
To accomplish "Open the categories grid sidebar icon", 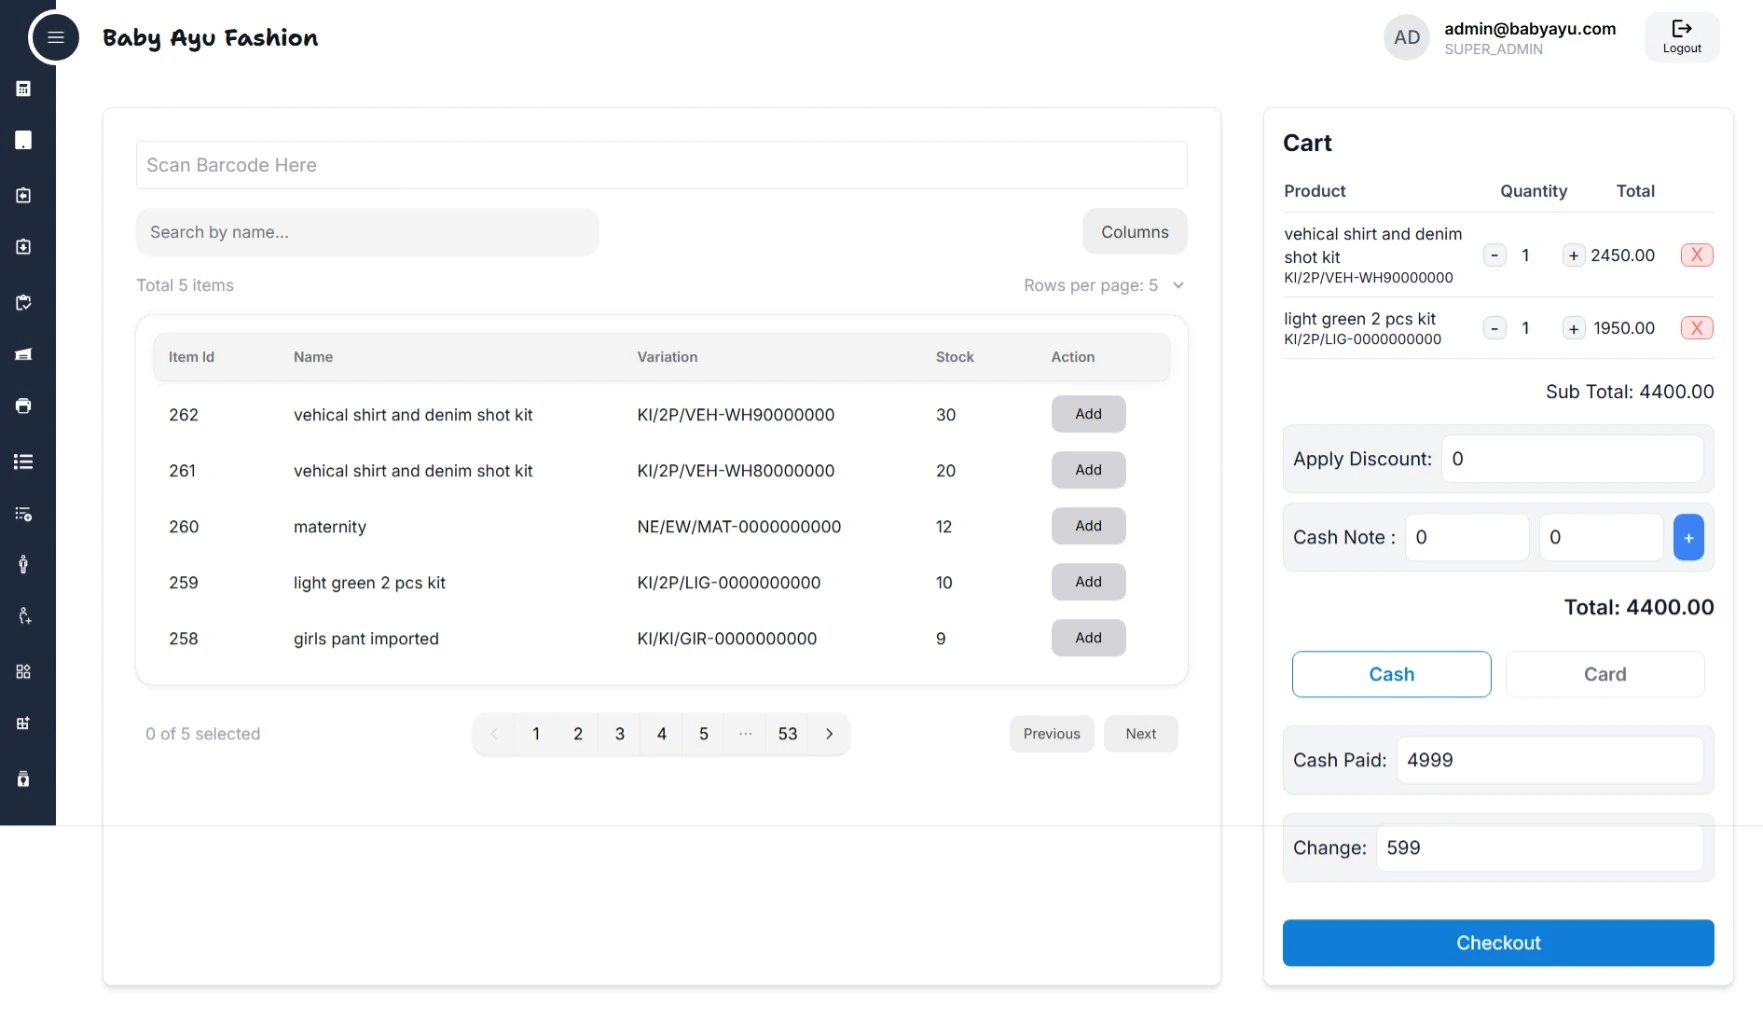I will tap(23, 671).
